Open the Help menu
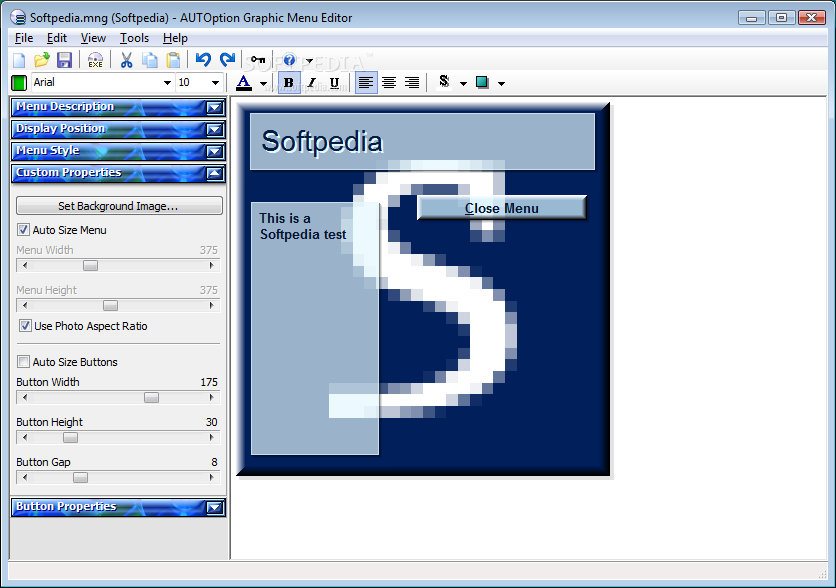The width and height of the screenshot is (836, 588). (x=175, y=38)
